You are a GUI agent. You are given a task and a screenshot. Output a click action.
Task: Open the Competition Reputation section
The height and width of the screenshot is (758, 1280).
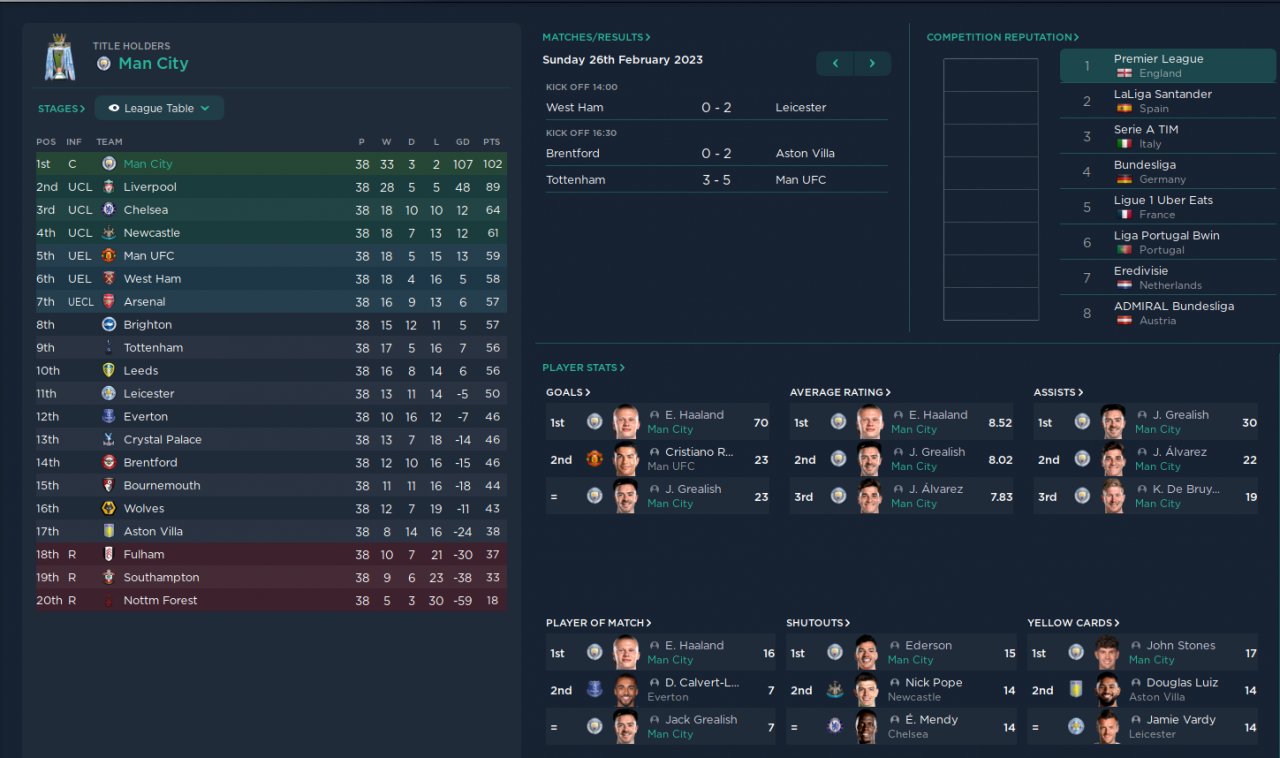click(x=1003, y=37)
